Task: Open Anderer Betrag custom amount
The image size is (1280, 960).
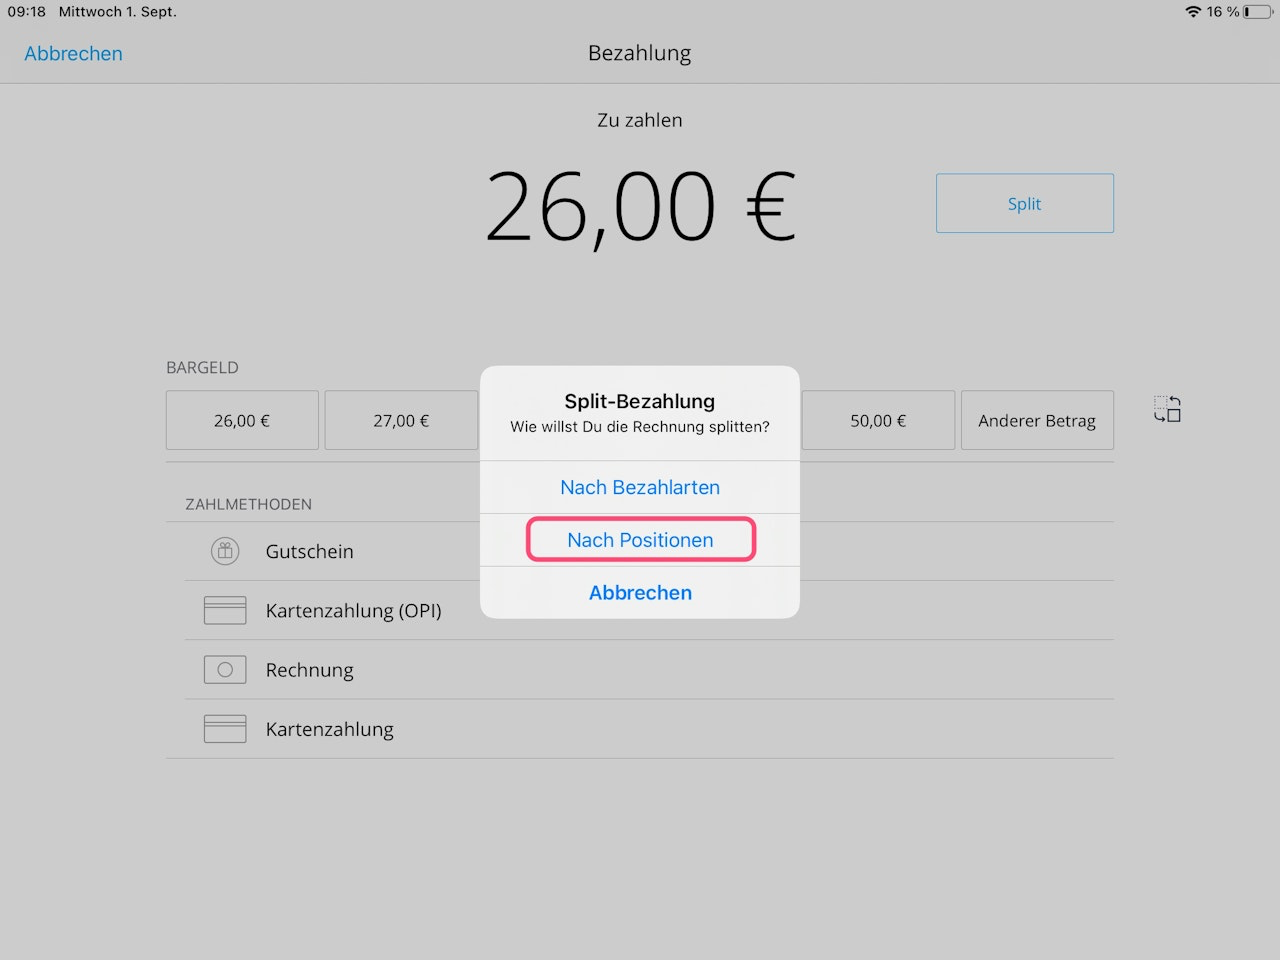Action: [1037, 421]
